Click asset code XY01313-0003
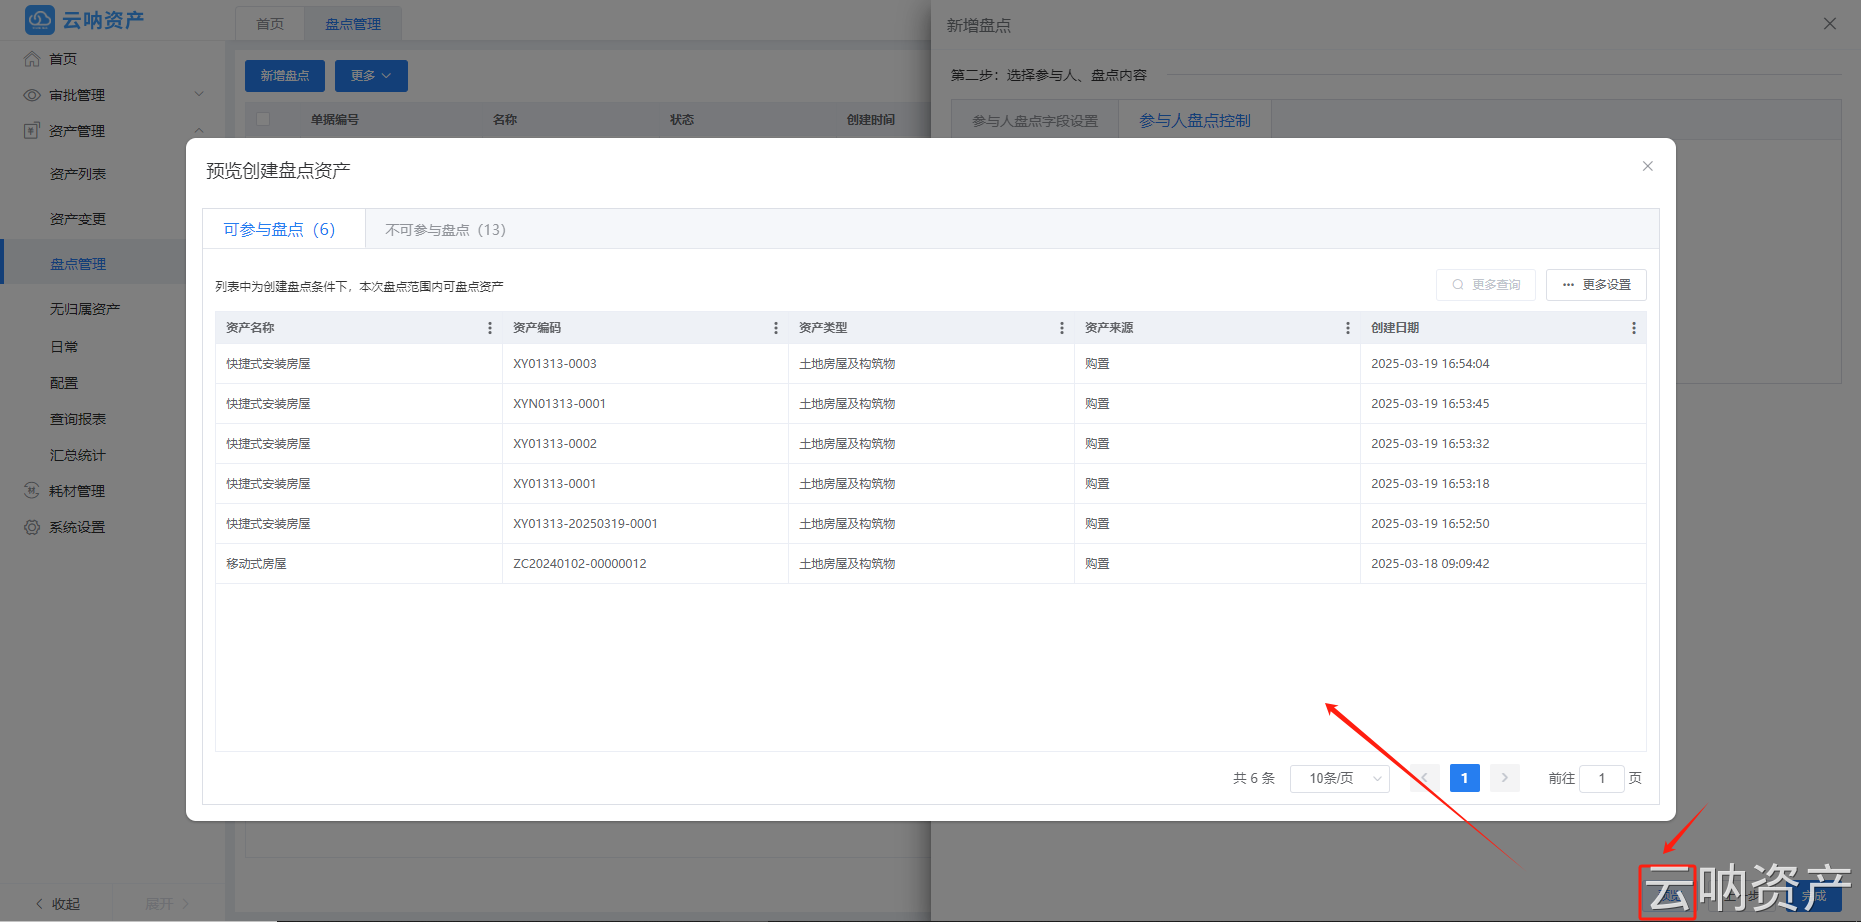Screen dimensions: 1861x922 click(x=555, y=364)
